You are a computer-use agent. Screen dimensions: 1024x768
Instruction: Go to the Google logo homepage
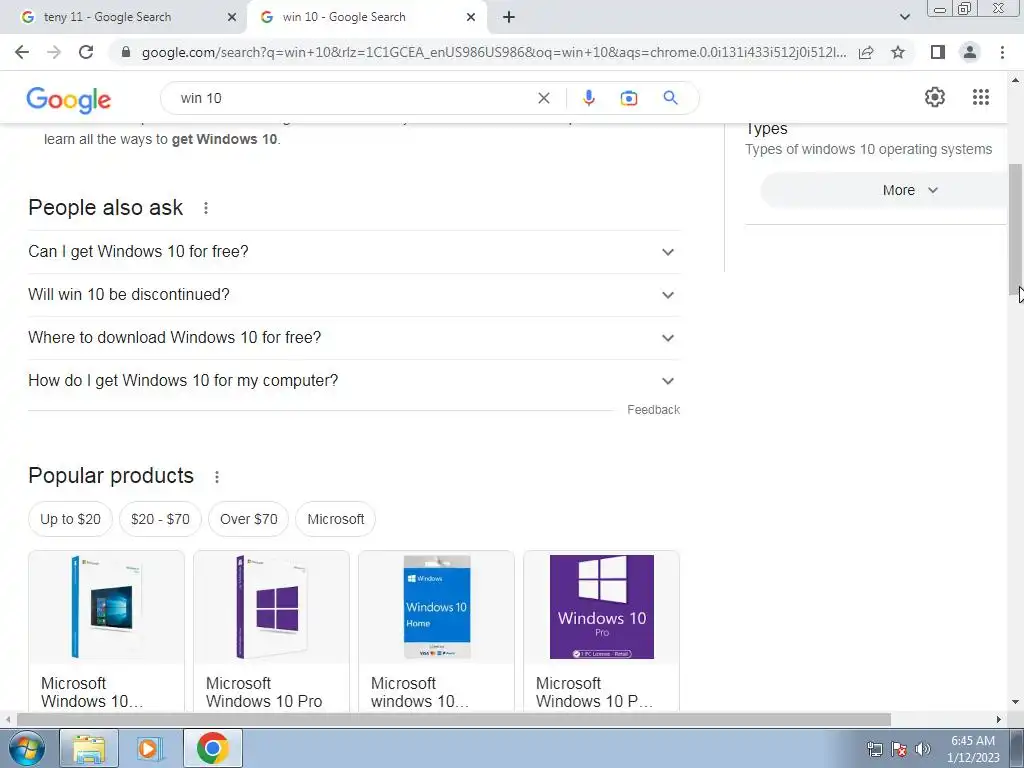point(69,99)
